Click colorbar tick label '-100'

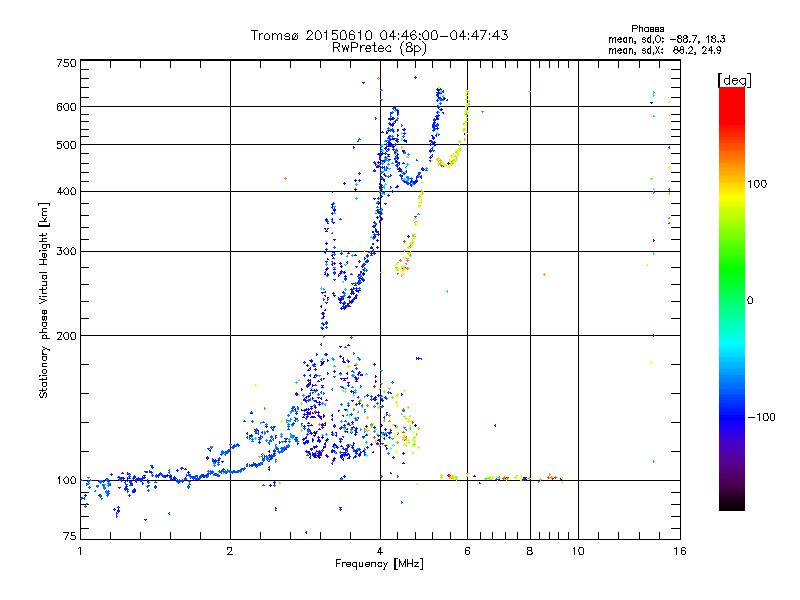(761, 417)
